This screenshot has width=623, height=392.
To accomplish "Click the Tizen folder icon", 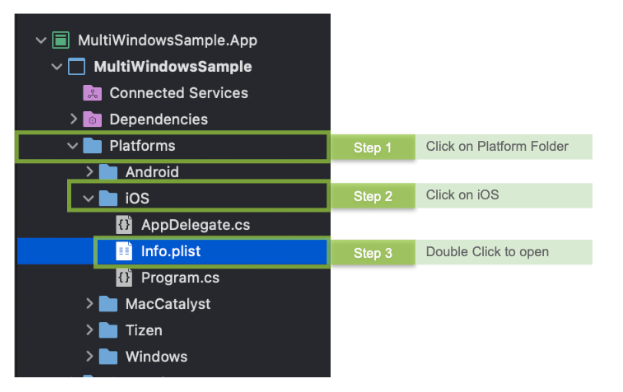I will [108, 330].
